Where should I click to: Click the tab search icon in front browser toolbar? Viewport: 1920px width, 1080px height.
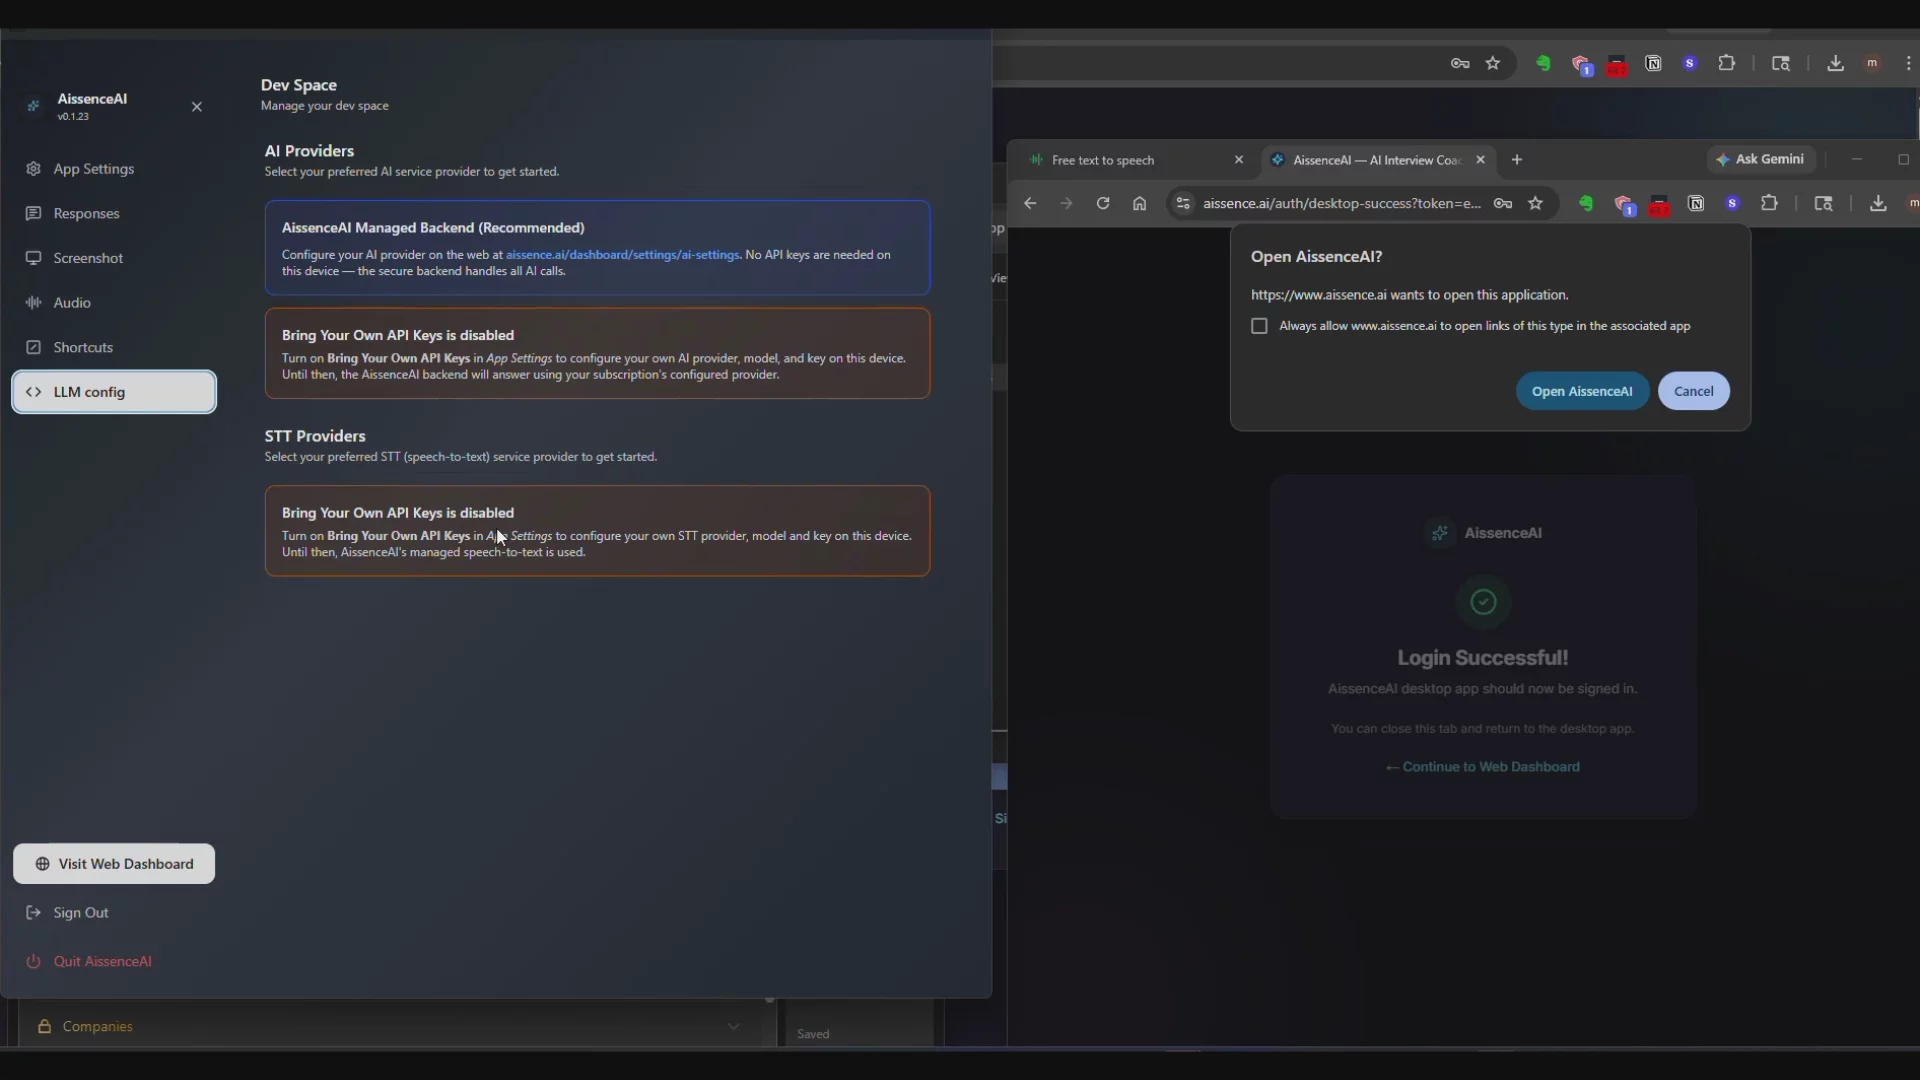click(x=1824, y=204)
